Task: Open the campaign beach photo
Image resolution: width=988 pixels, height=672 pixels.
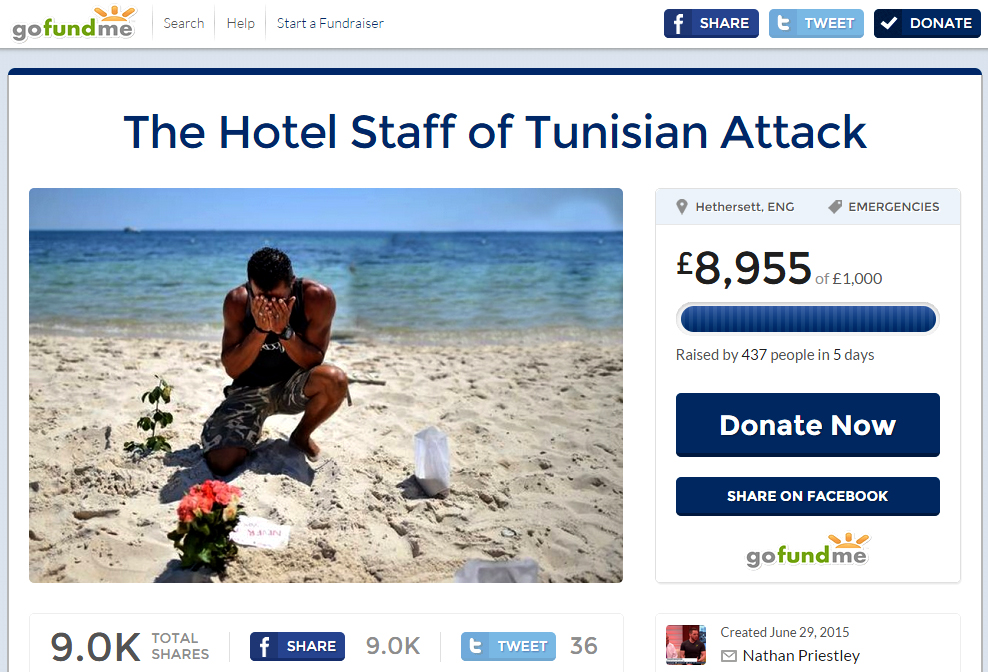Action: 326,385
